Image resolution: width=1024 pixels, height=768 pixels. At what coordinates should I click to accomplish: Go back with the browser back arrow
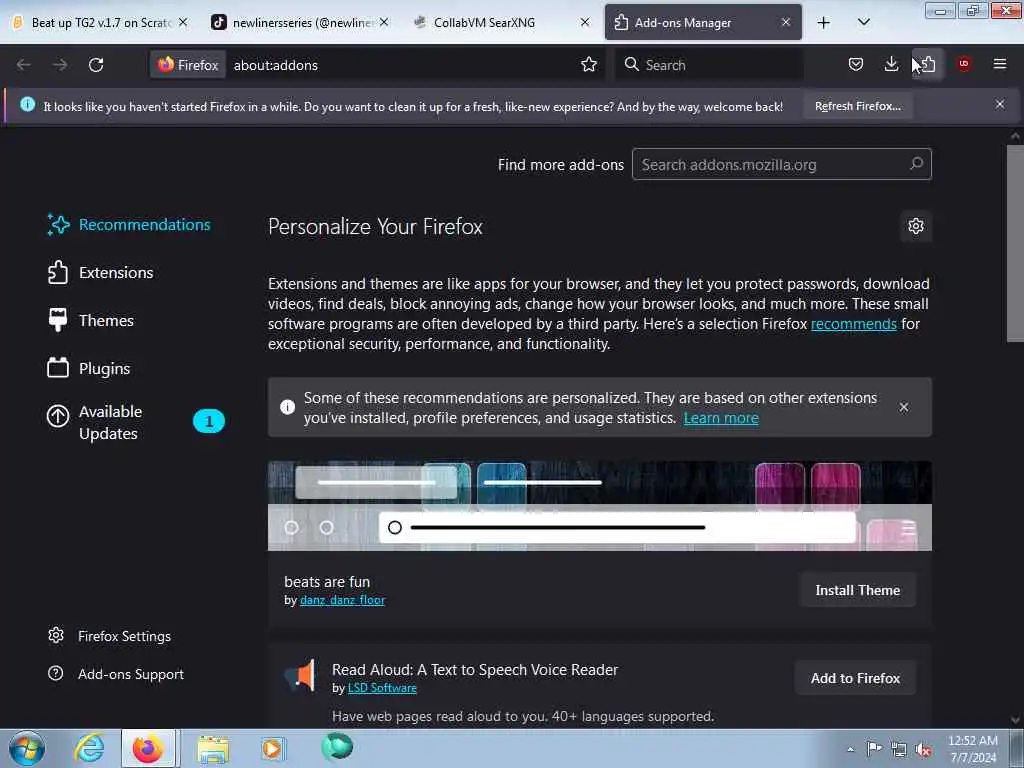tap(24, 65)
